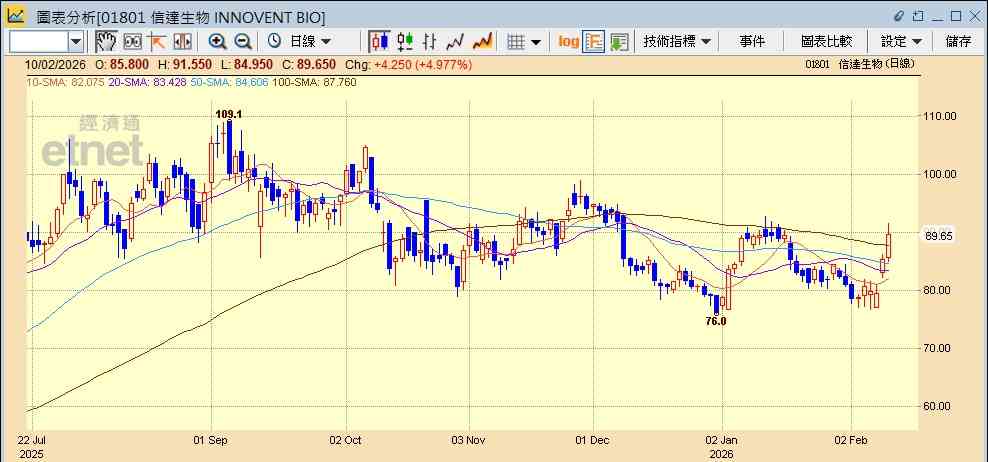The width and height of the screenshot is (988, 462).
Task: Open the 技術指標 menu
Action: point(677,42)
